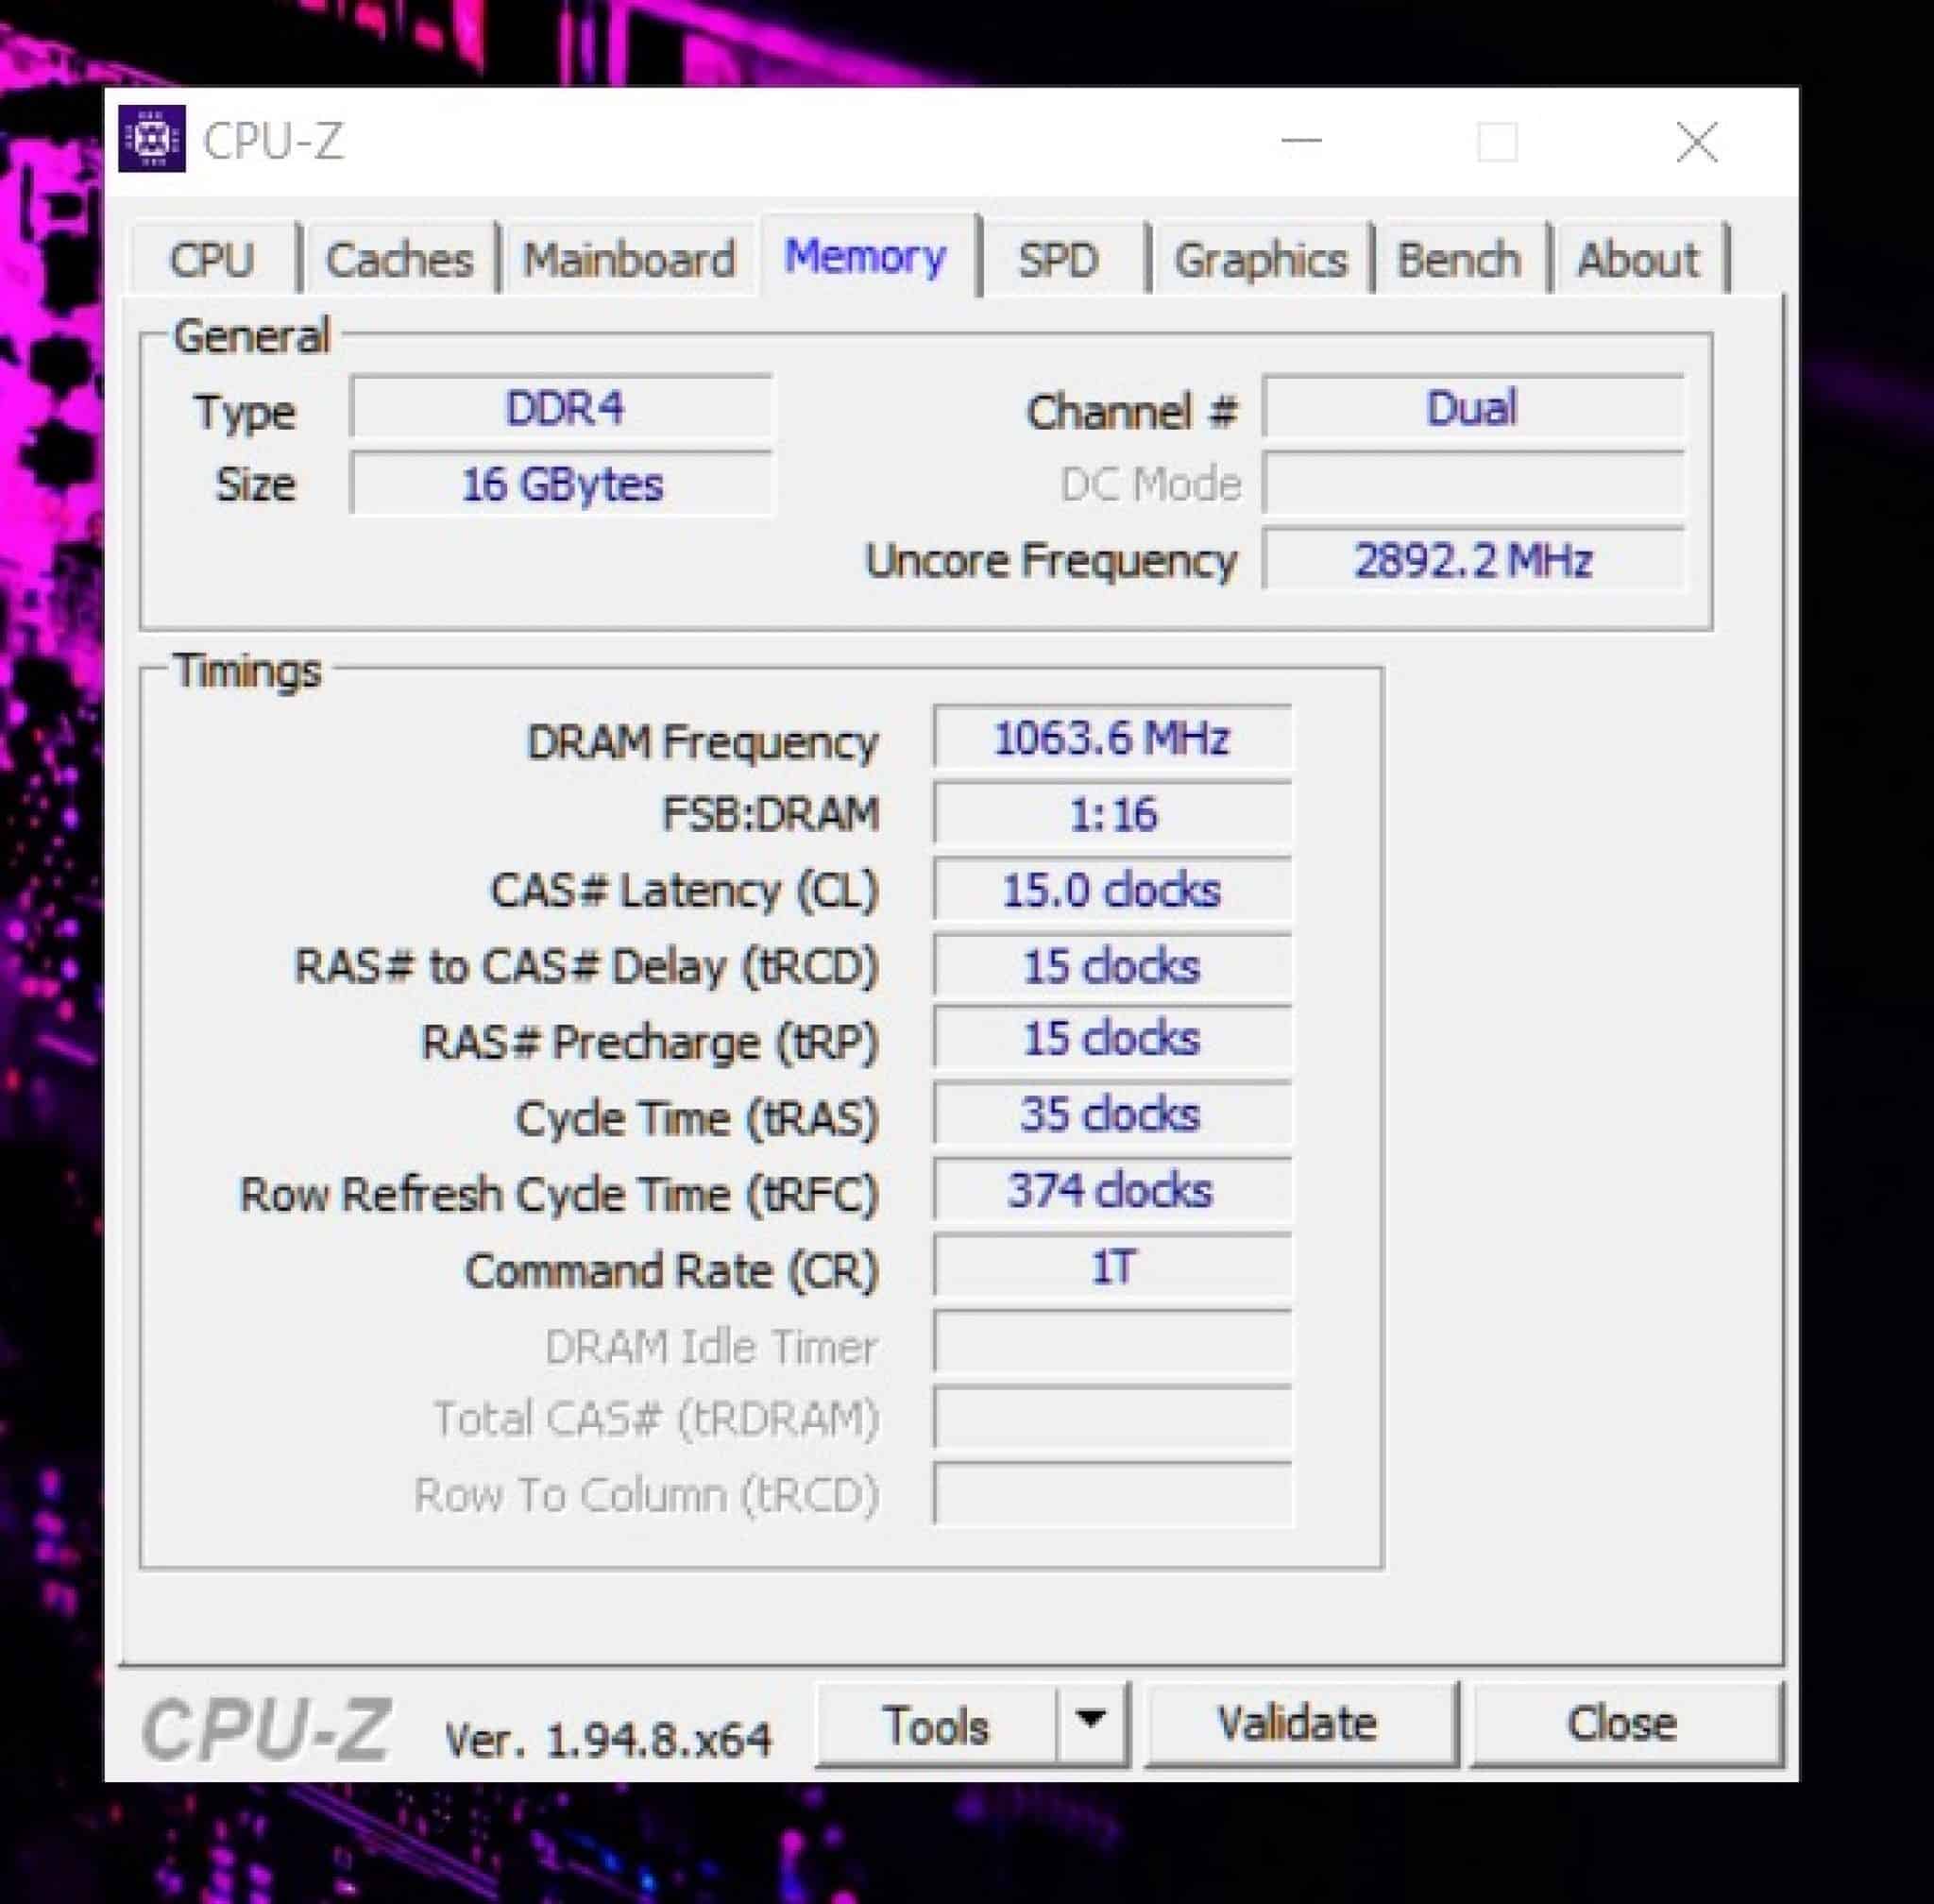The height and width of the screenshot is (1904, 1934).
Task: Select the DRAM Frequency value field
Action: (1110, 740)
